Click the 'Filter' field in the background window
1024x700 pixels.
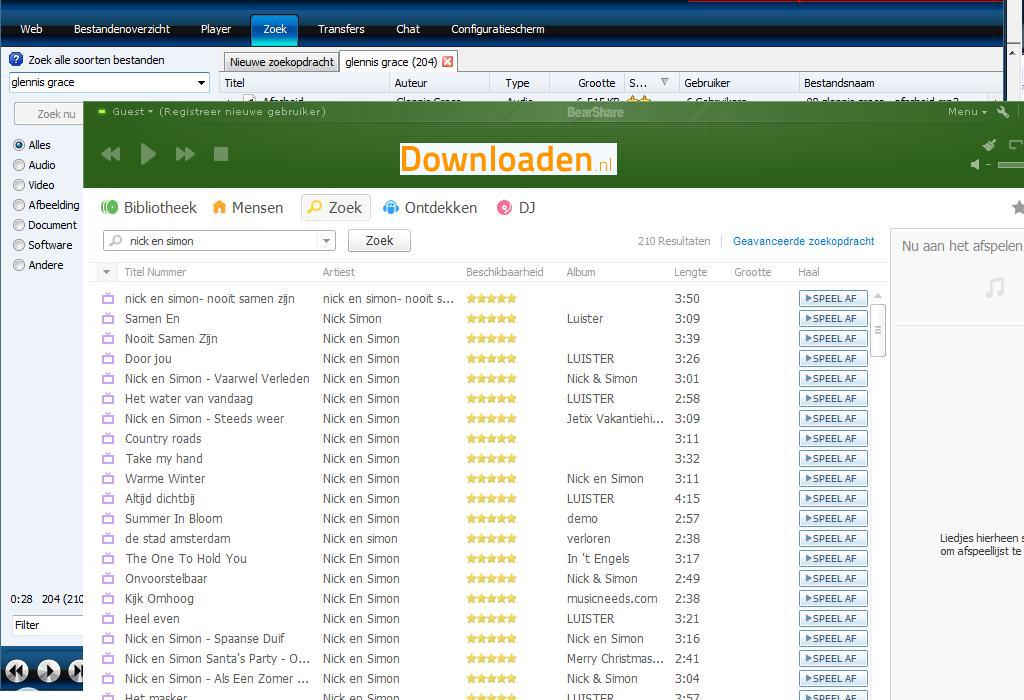pos(47,625)
